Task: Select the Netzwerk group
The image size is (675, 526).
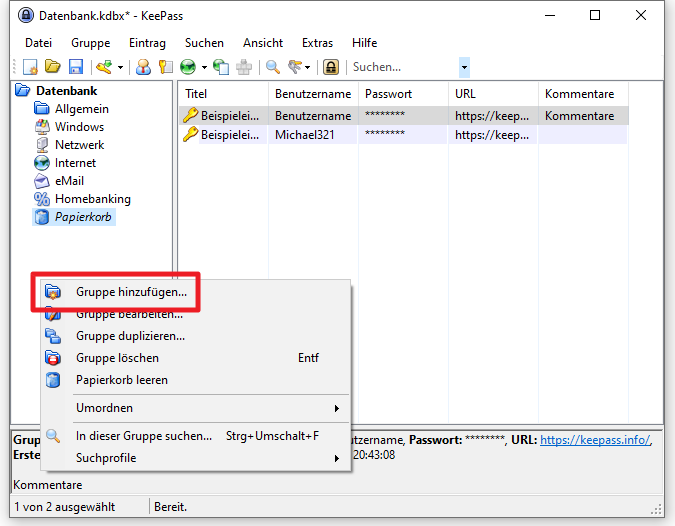Action: 79,145
